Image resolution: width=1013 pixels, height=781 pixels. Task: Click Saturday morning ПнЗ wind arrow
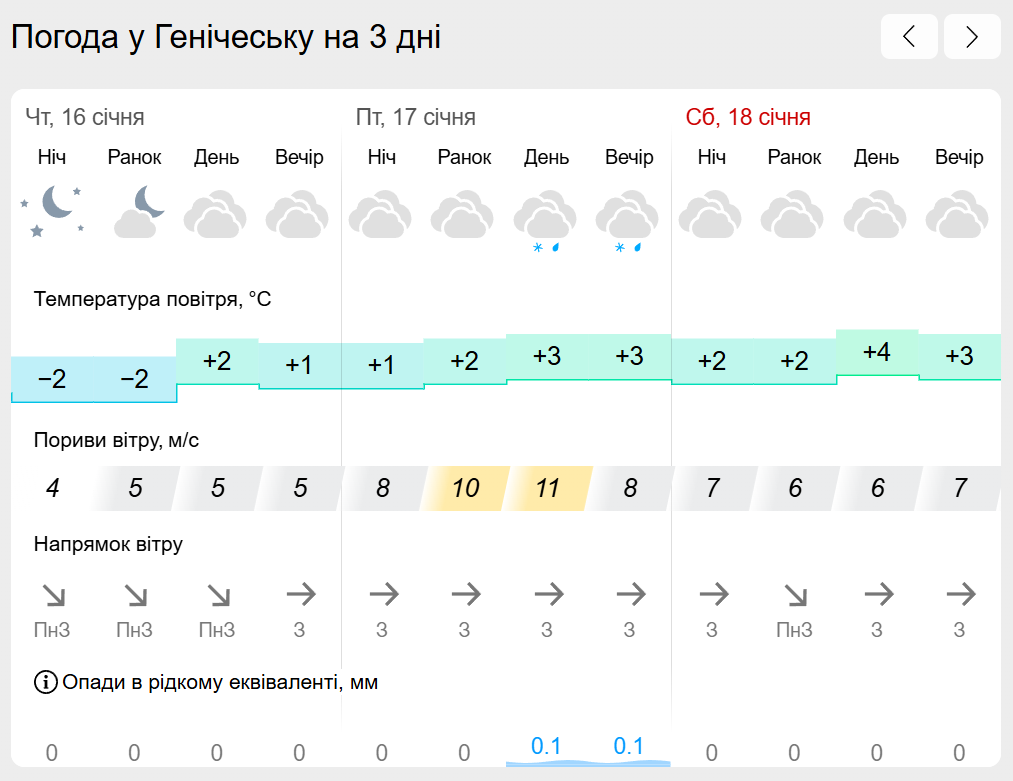point(795,595)
